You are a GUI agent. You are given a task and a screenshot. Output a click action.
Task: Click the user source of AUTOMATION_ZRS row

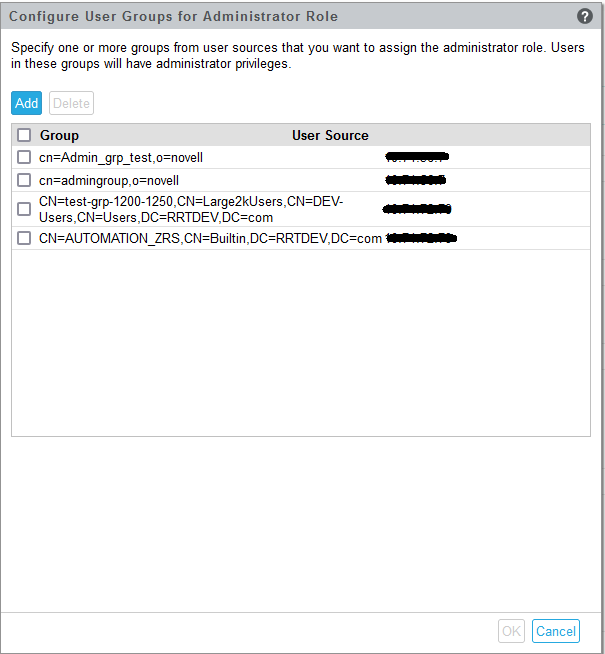click(x=421, y=238)
